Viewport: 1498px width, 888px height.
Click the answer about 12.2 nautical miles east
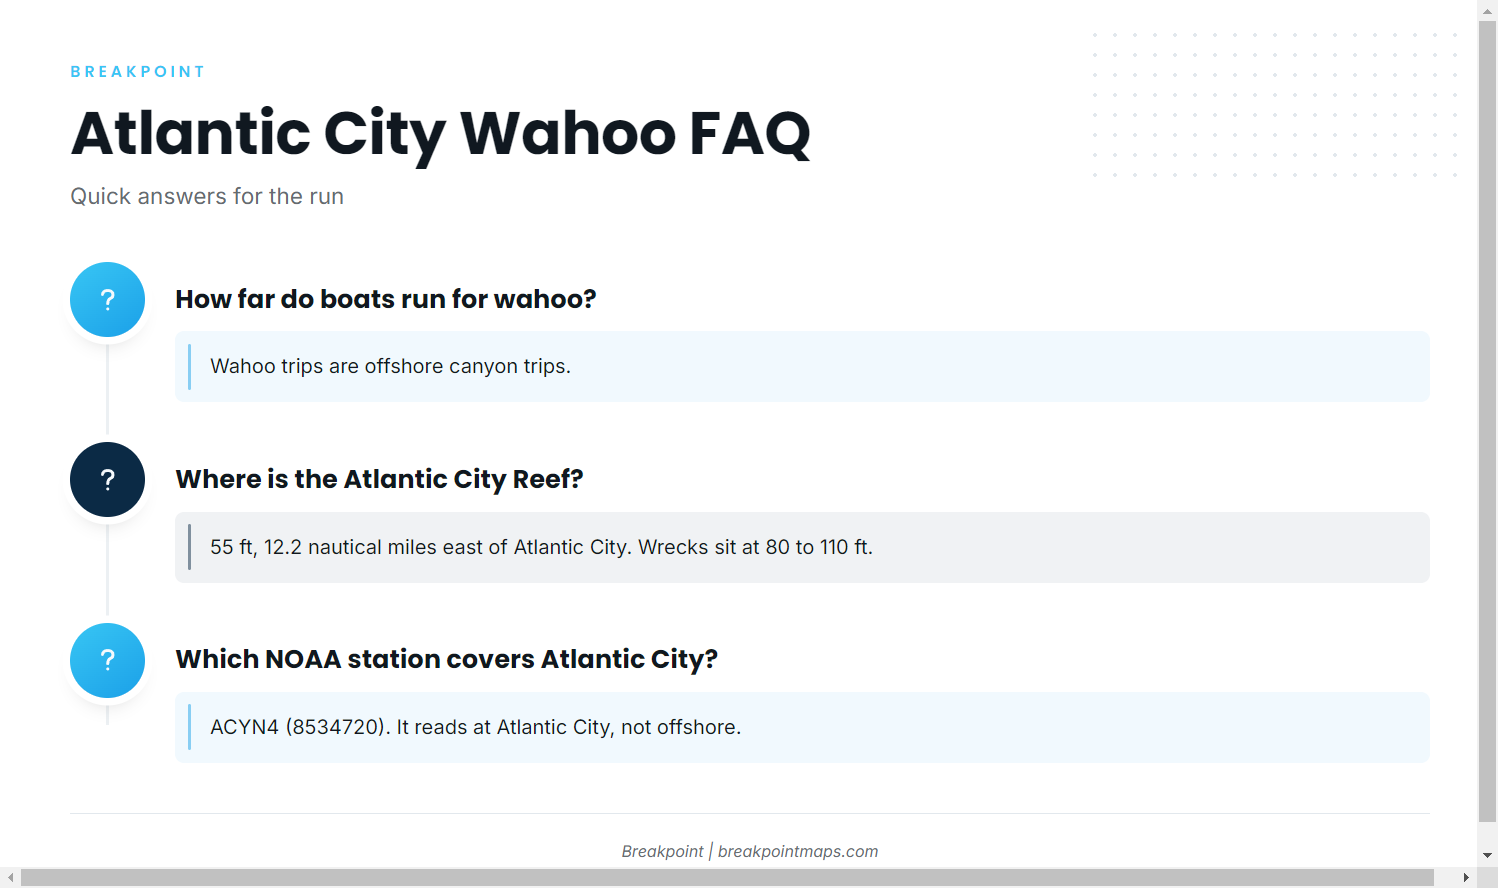coord(802,547)
